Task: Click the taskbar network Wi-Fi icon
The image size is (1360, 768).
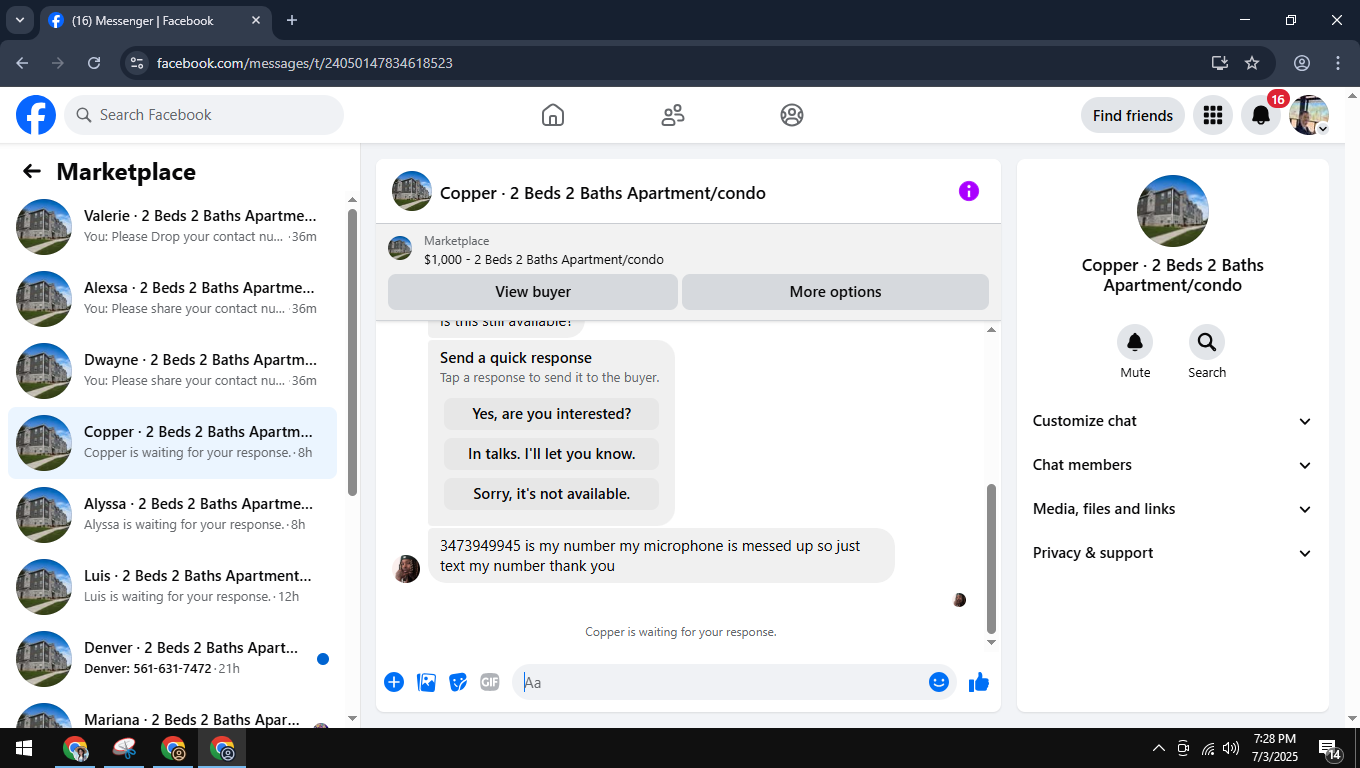Action: click(x=1208, y=748)
